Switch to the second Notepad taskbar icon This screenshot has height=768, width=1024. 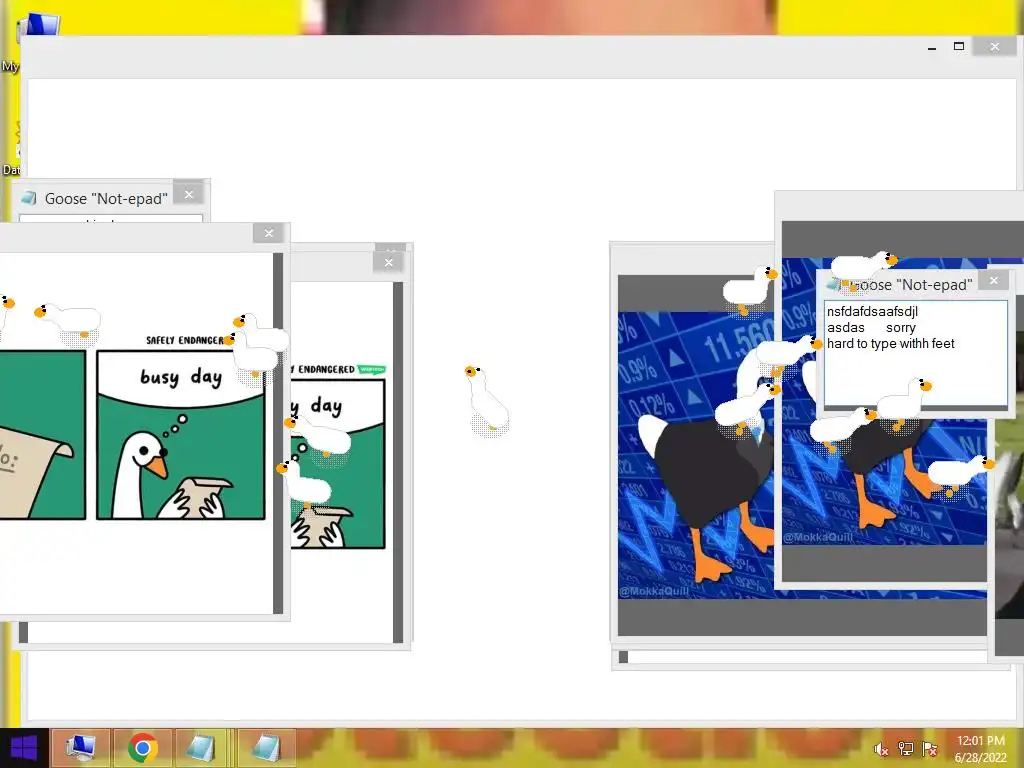tap(266, 748)
